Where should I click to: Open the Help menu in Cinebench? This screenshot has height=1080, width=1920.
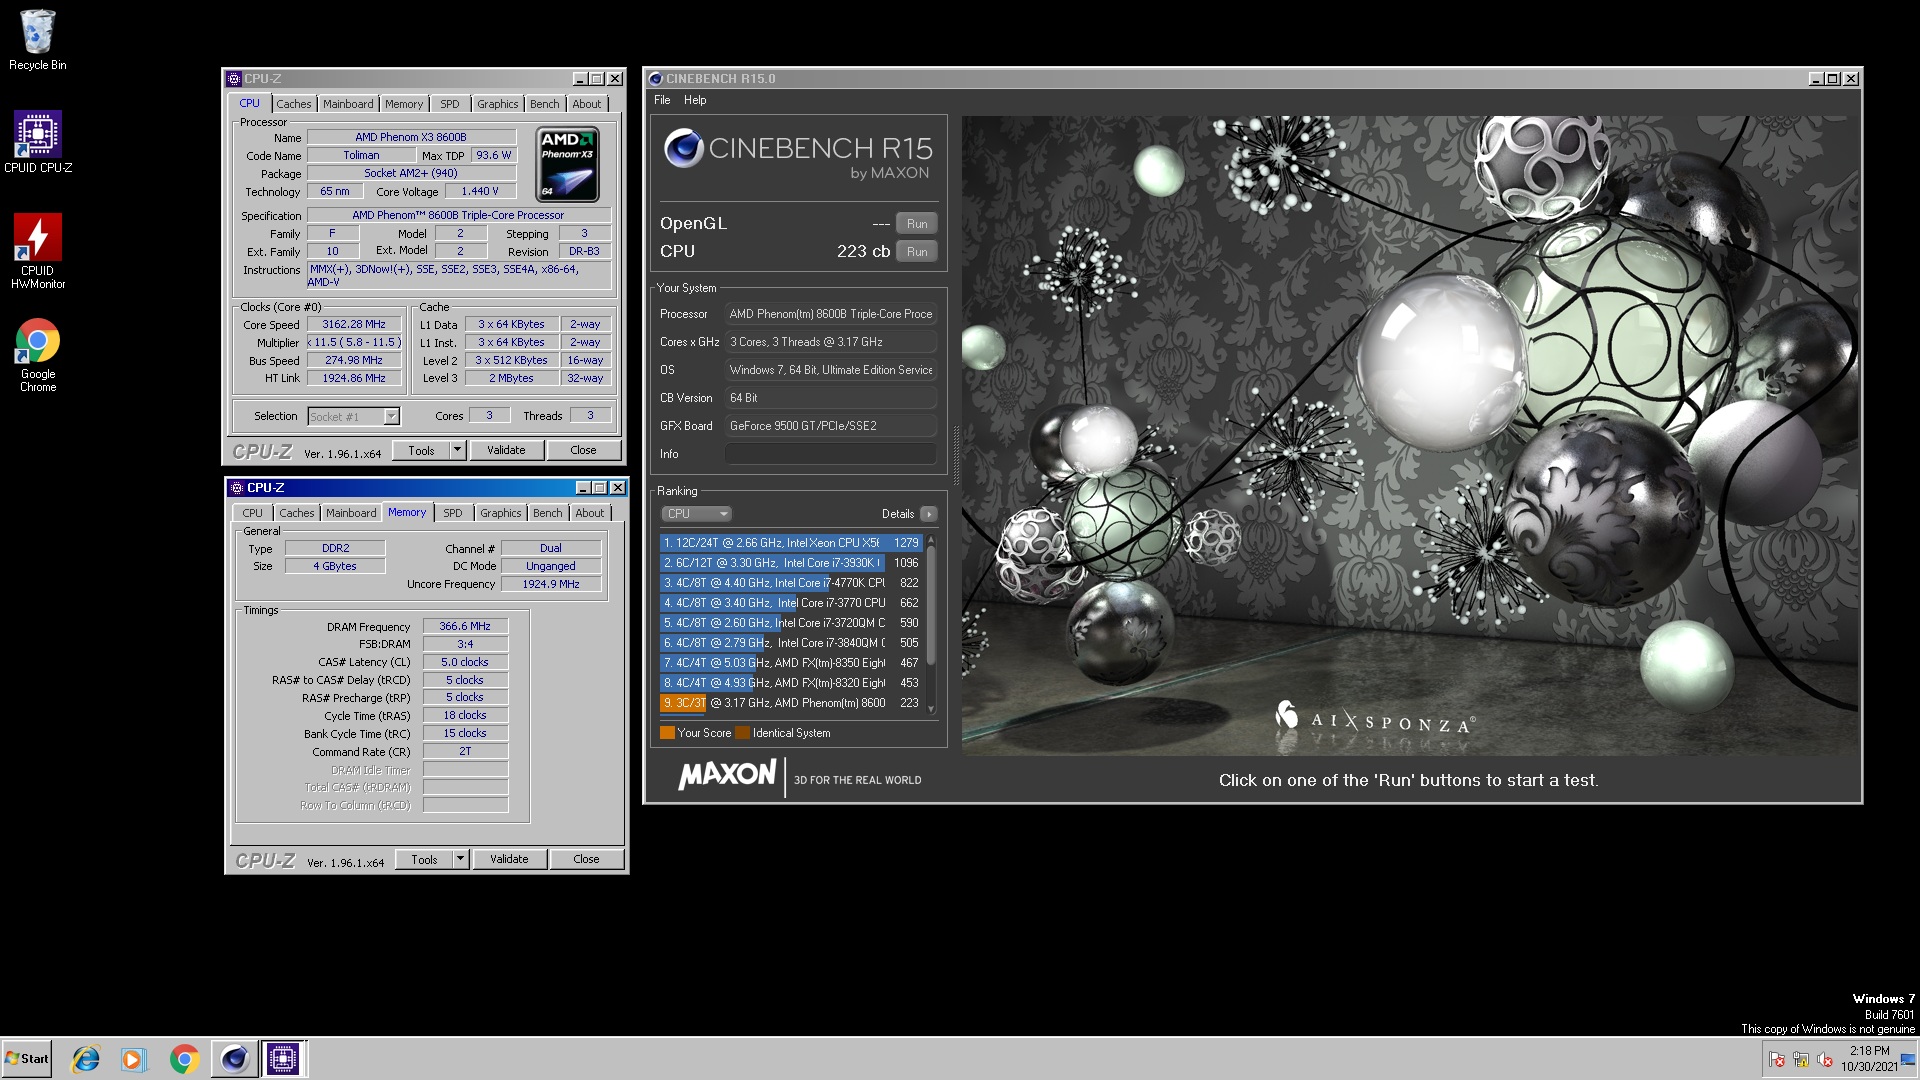click(695, 100)
